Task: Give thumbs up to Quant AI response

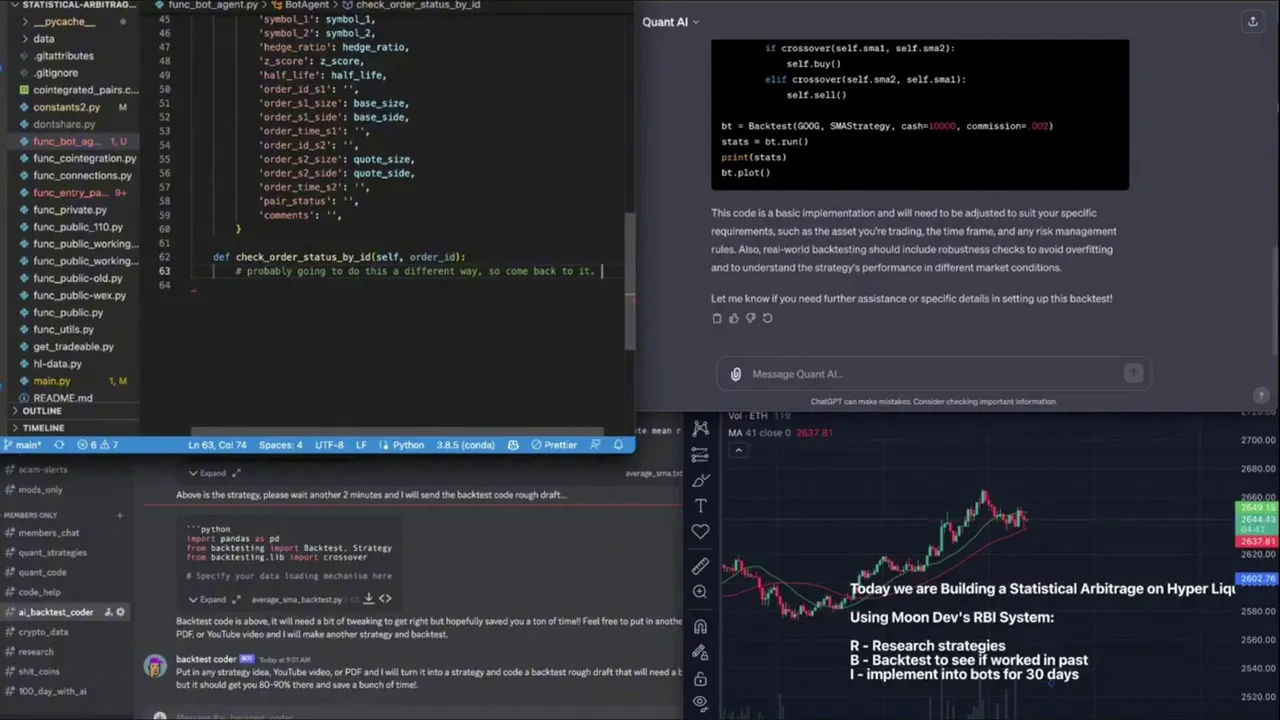Action: (733, 318)
